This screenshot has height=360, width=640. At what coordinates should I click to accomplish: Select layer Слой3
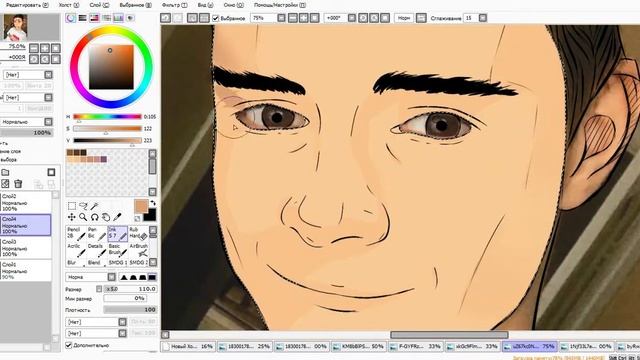[26, 248]
